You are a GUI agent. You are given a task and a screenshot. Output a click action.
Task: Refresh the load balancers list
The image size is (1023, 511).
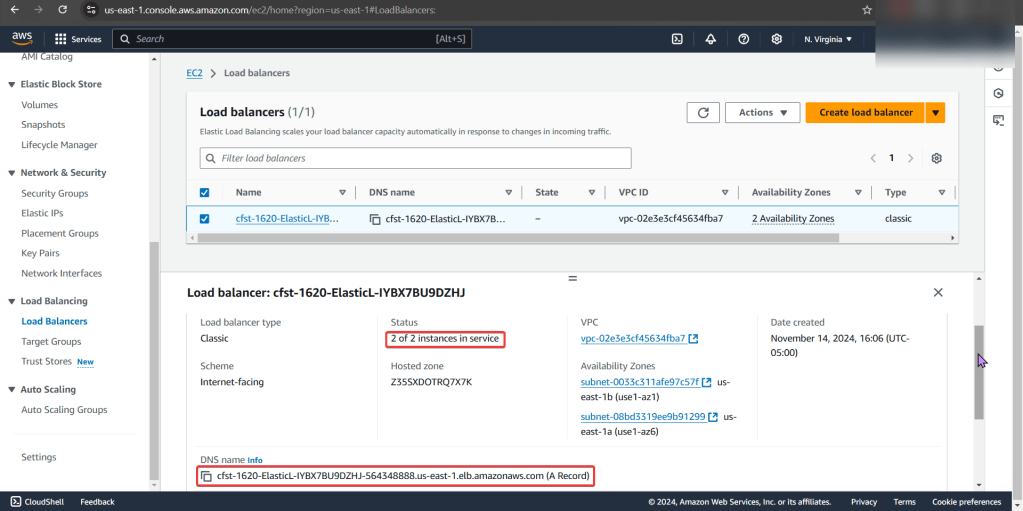[702, 113]
